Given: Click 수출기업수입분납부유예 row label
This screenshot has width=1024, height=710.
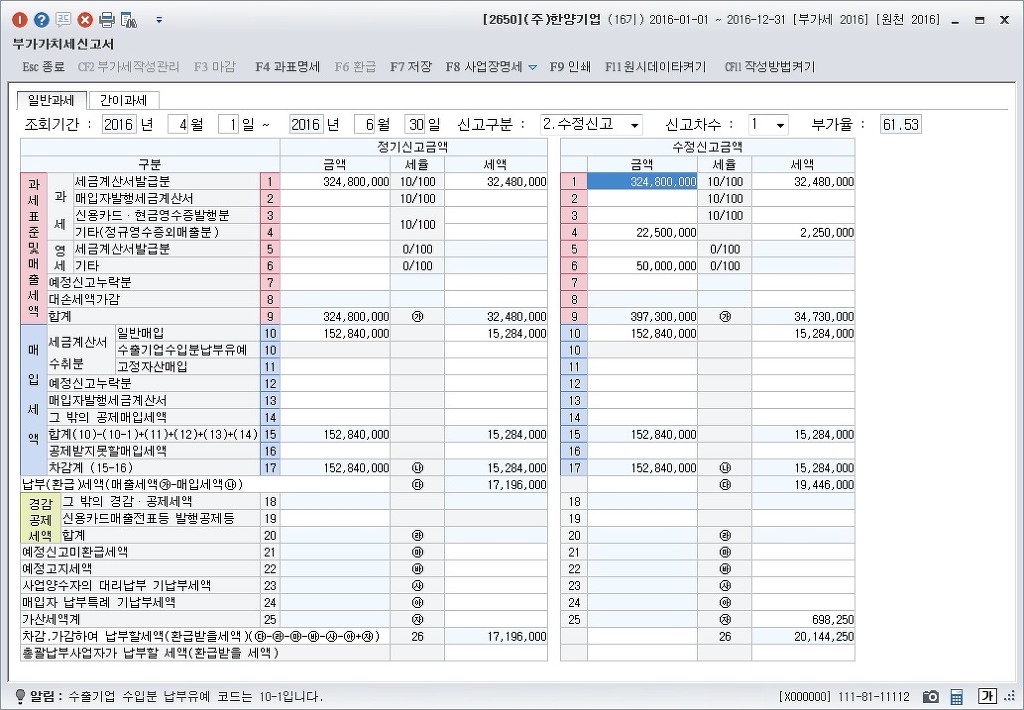Looking at the screenshot, I should click(182, 350).
